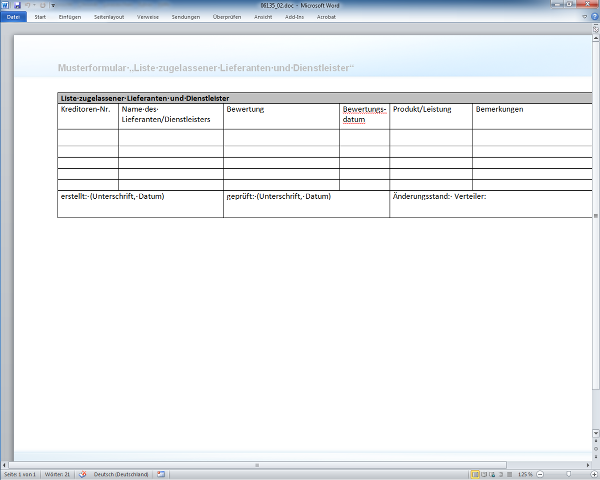Image resolution: width=600 pixels, height=480 pixels.
Task: Switch to Full Screen Reading view
Action: [x=484, y=473]
